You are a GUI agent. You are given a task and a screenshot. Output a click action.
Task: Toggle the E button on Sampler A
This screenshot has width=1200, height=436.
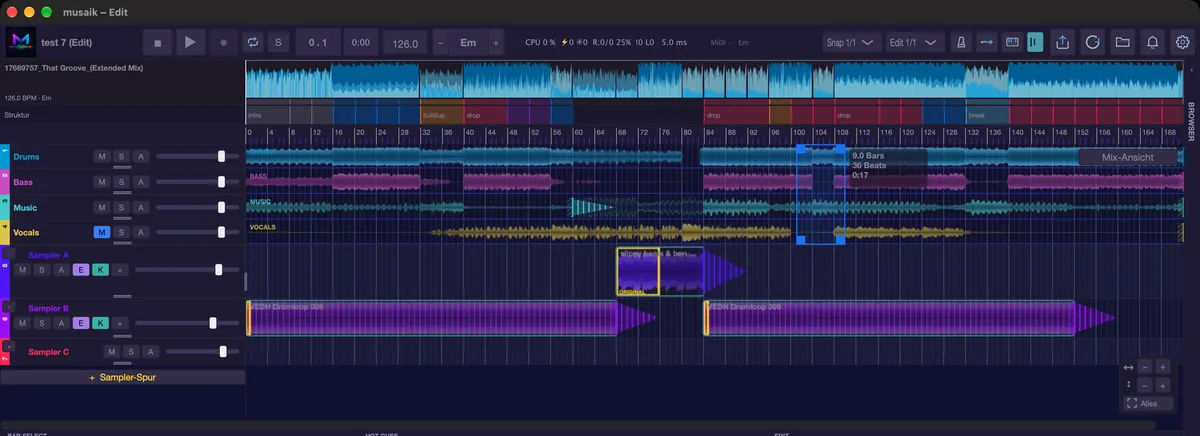[x=80, y=270]
